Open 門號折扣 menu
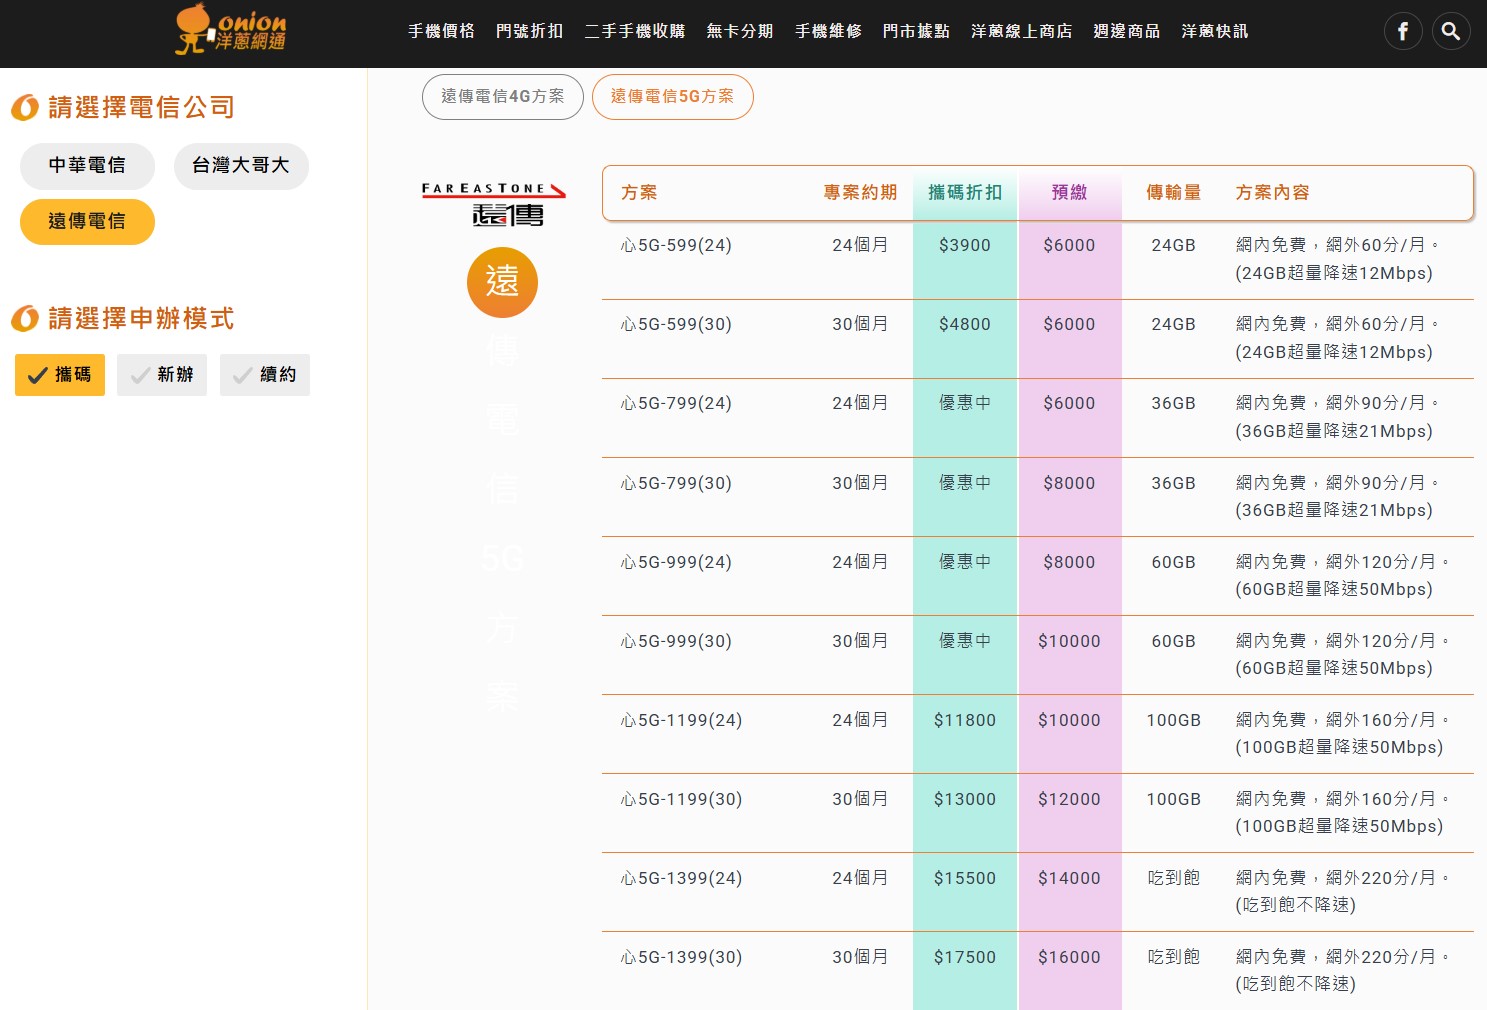 point(529,31)
